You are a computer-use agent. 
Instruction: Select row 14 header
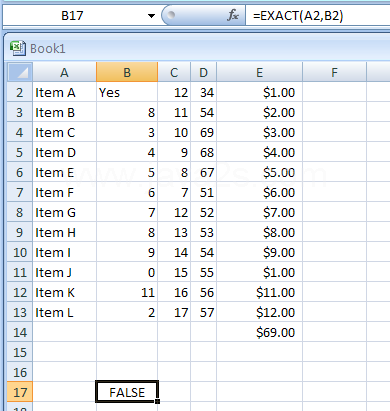[x=20, y=332]
